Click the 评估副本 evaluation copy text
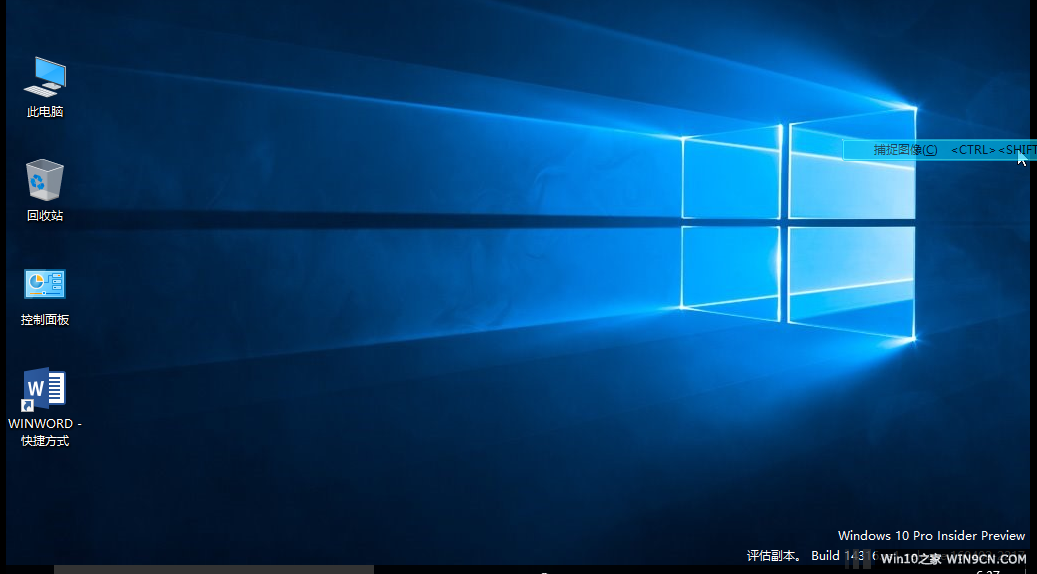The image size is (1037, 574). tap(773, 555)
